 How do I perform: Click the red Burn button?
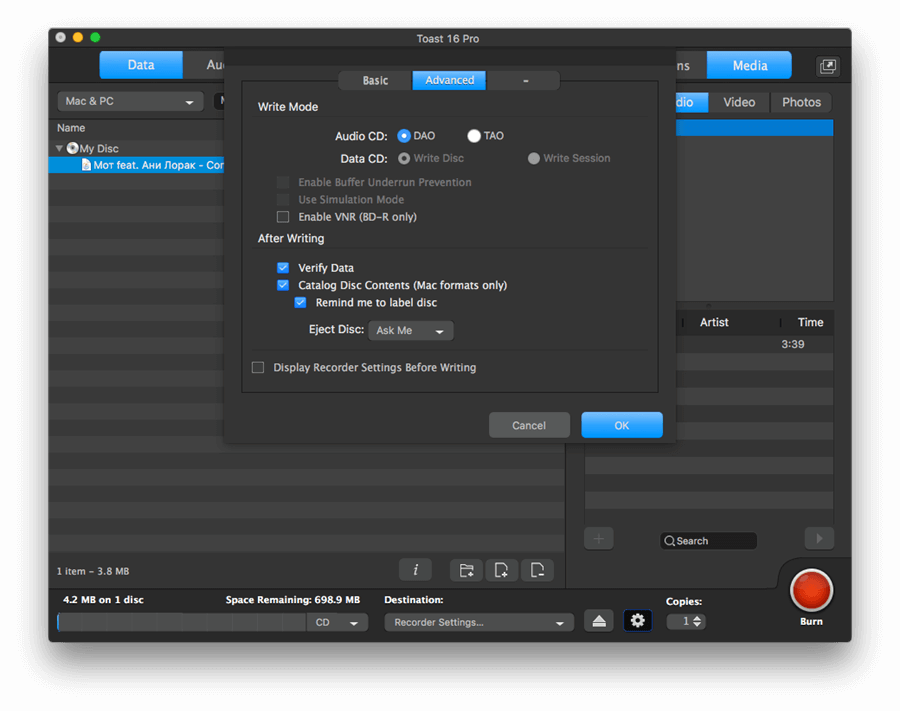[811, 590]
